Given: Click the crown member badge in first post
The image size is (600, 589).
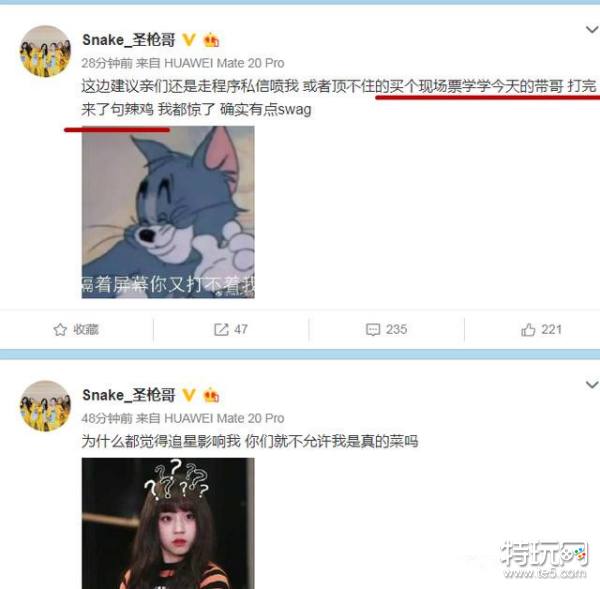Looking at the screenshot, I should [x=211, y=40].
